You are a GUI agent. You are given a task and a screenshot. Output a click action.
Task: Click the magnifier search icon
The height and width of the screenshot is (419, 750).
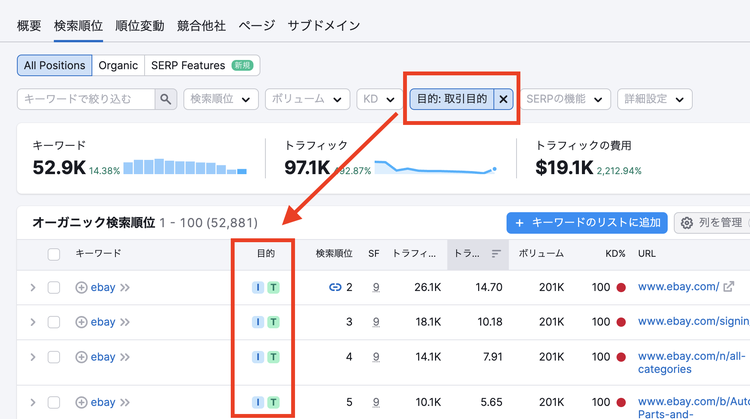(165, 99)
